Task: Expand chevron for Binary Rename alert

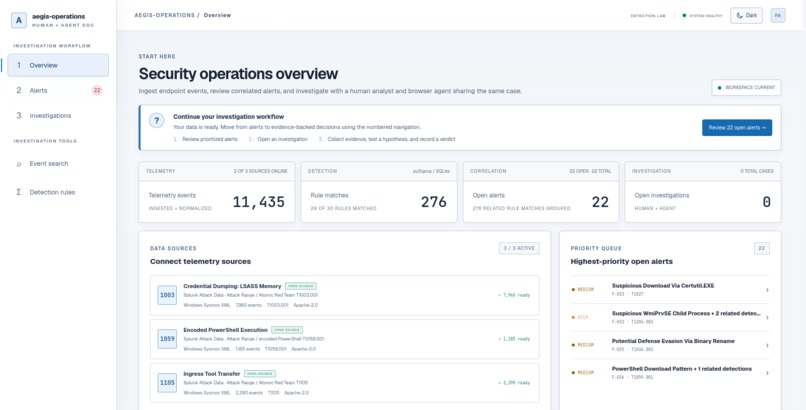Action: click(767, 345)
